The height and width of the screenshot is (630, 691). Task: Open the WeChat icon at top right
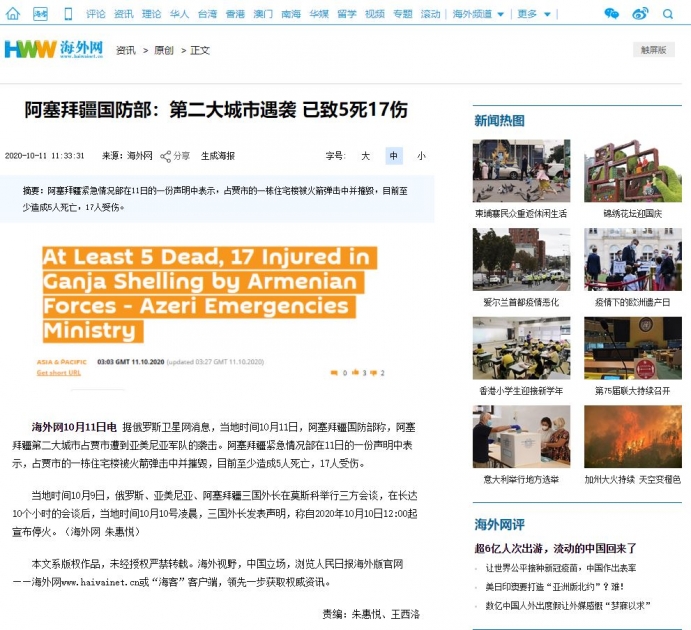tap(611, 14)
